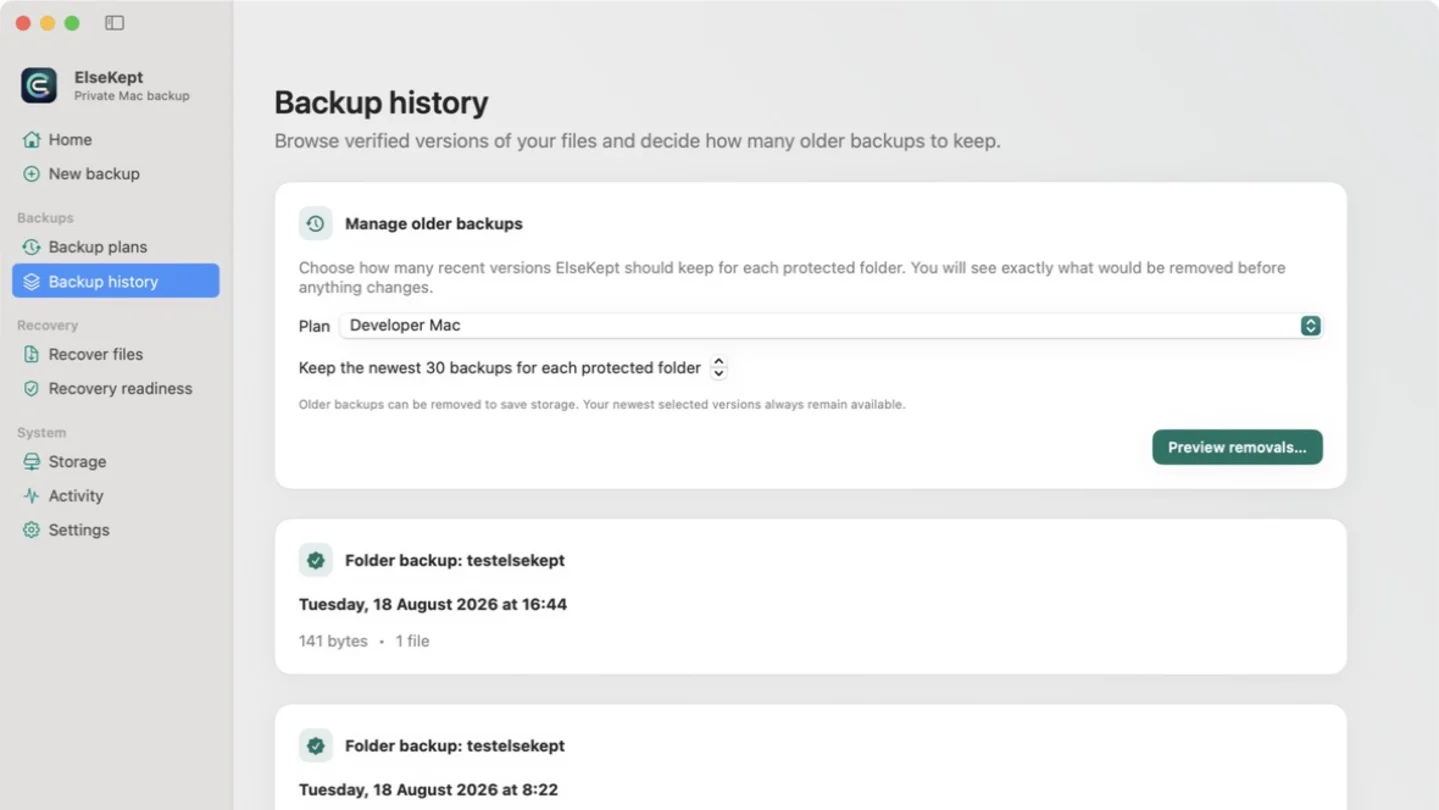Open the Home page
This screenshot has height=810, width=1439.
(x=116, y=140)
